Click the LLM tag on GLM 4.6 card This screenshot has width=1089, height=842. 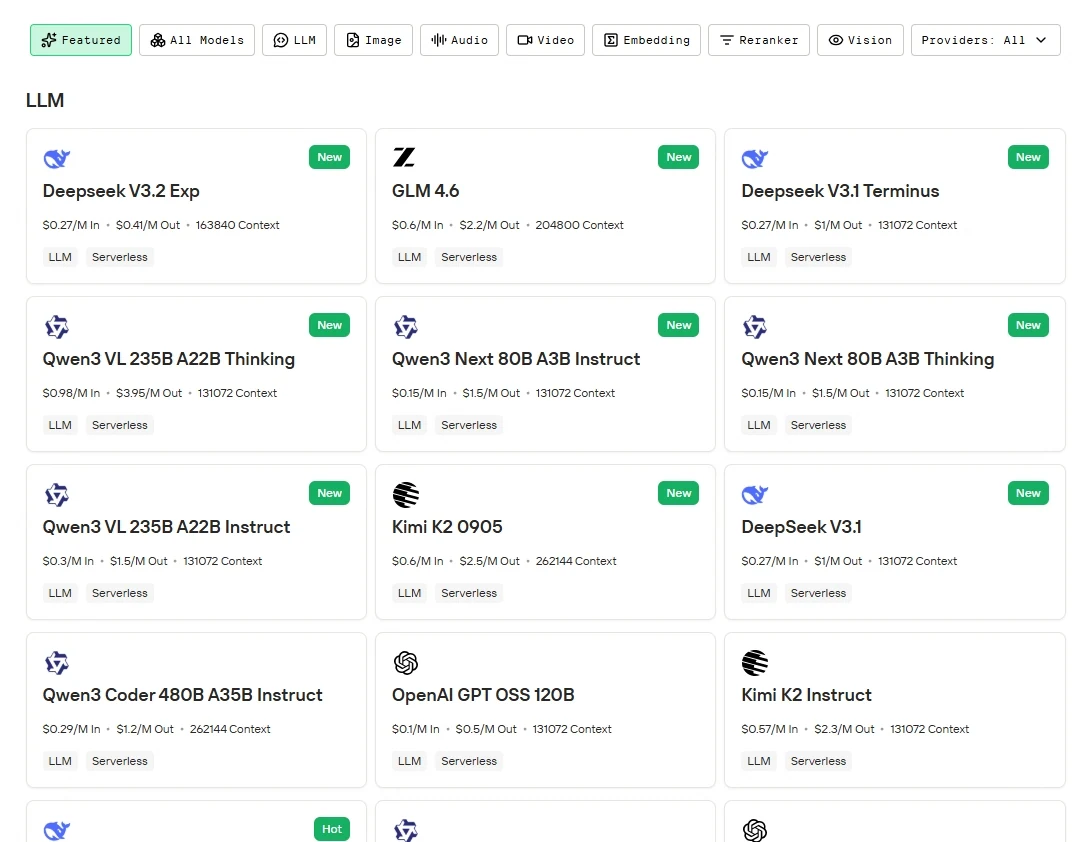point(409,257)
